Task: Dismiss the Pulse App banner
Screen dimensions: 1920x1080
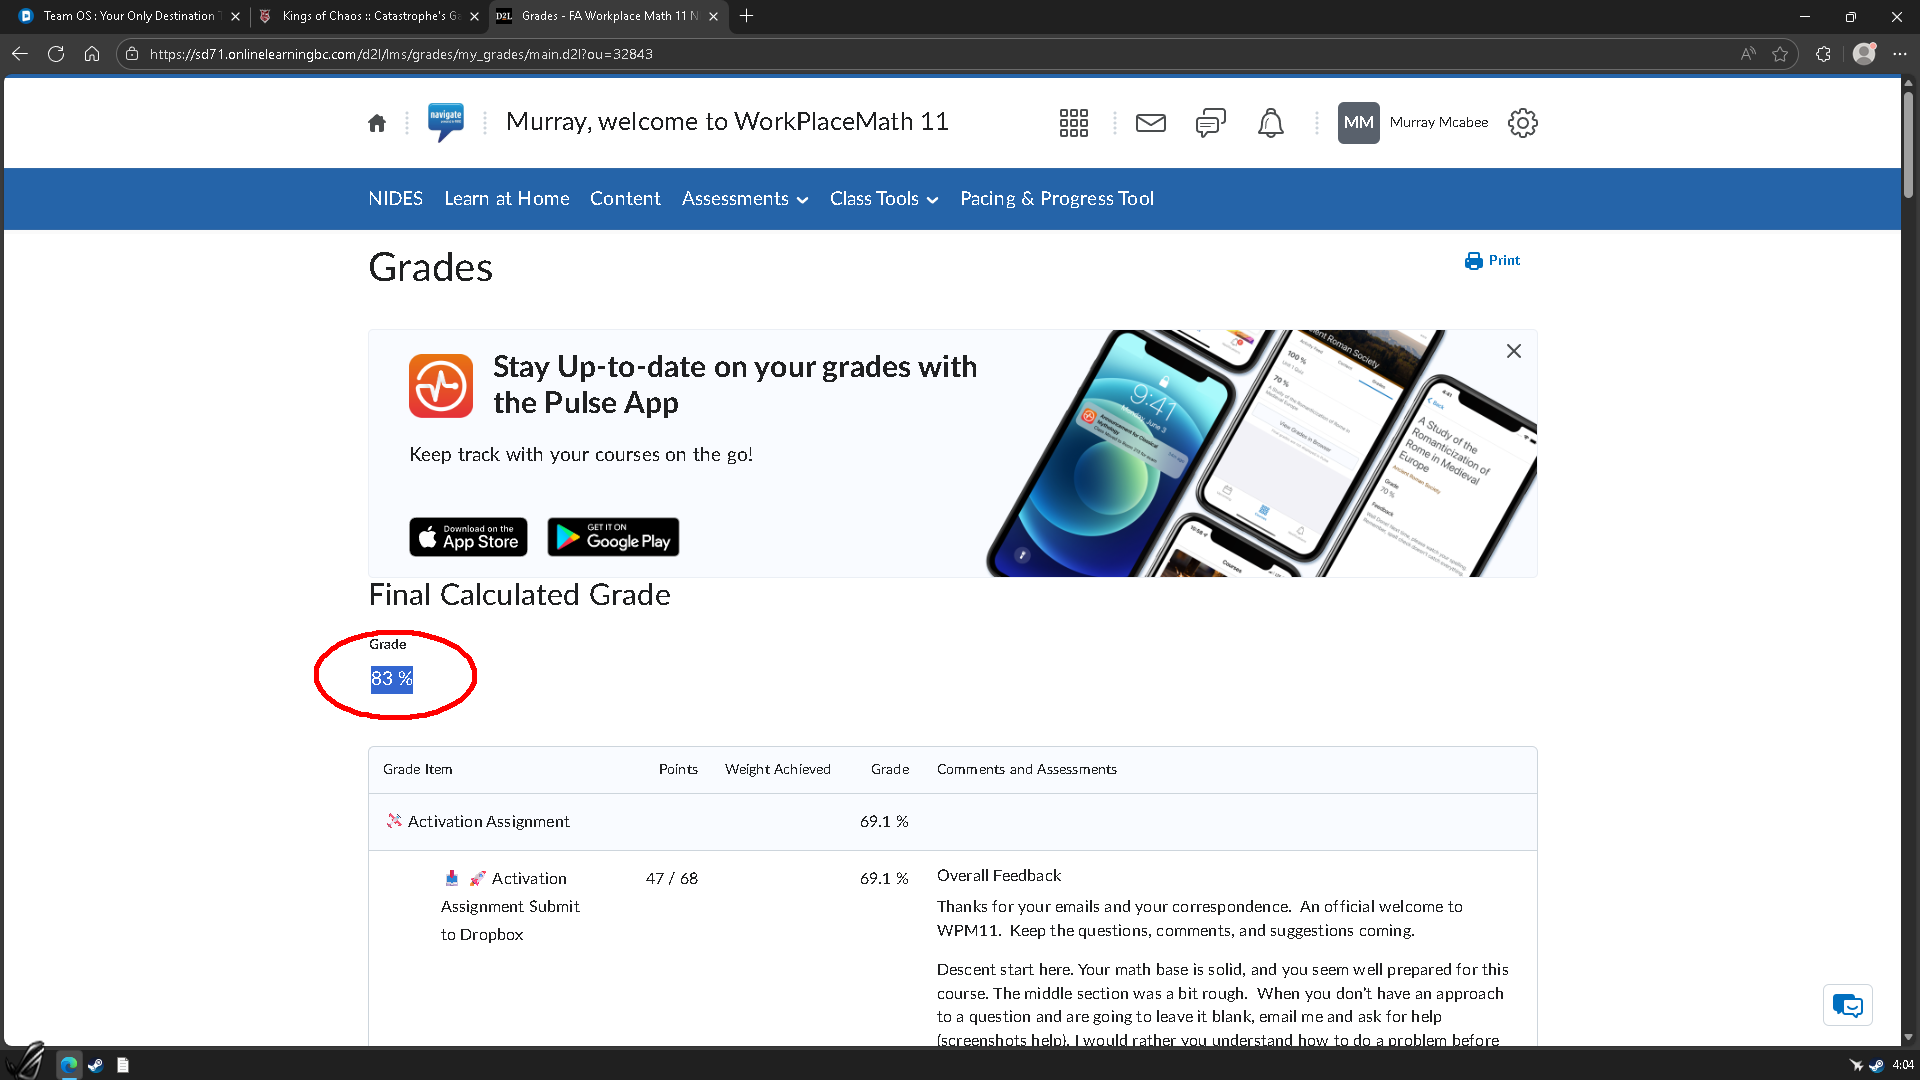Action: [x=1514, y=351]
